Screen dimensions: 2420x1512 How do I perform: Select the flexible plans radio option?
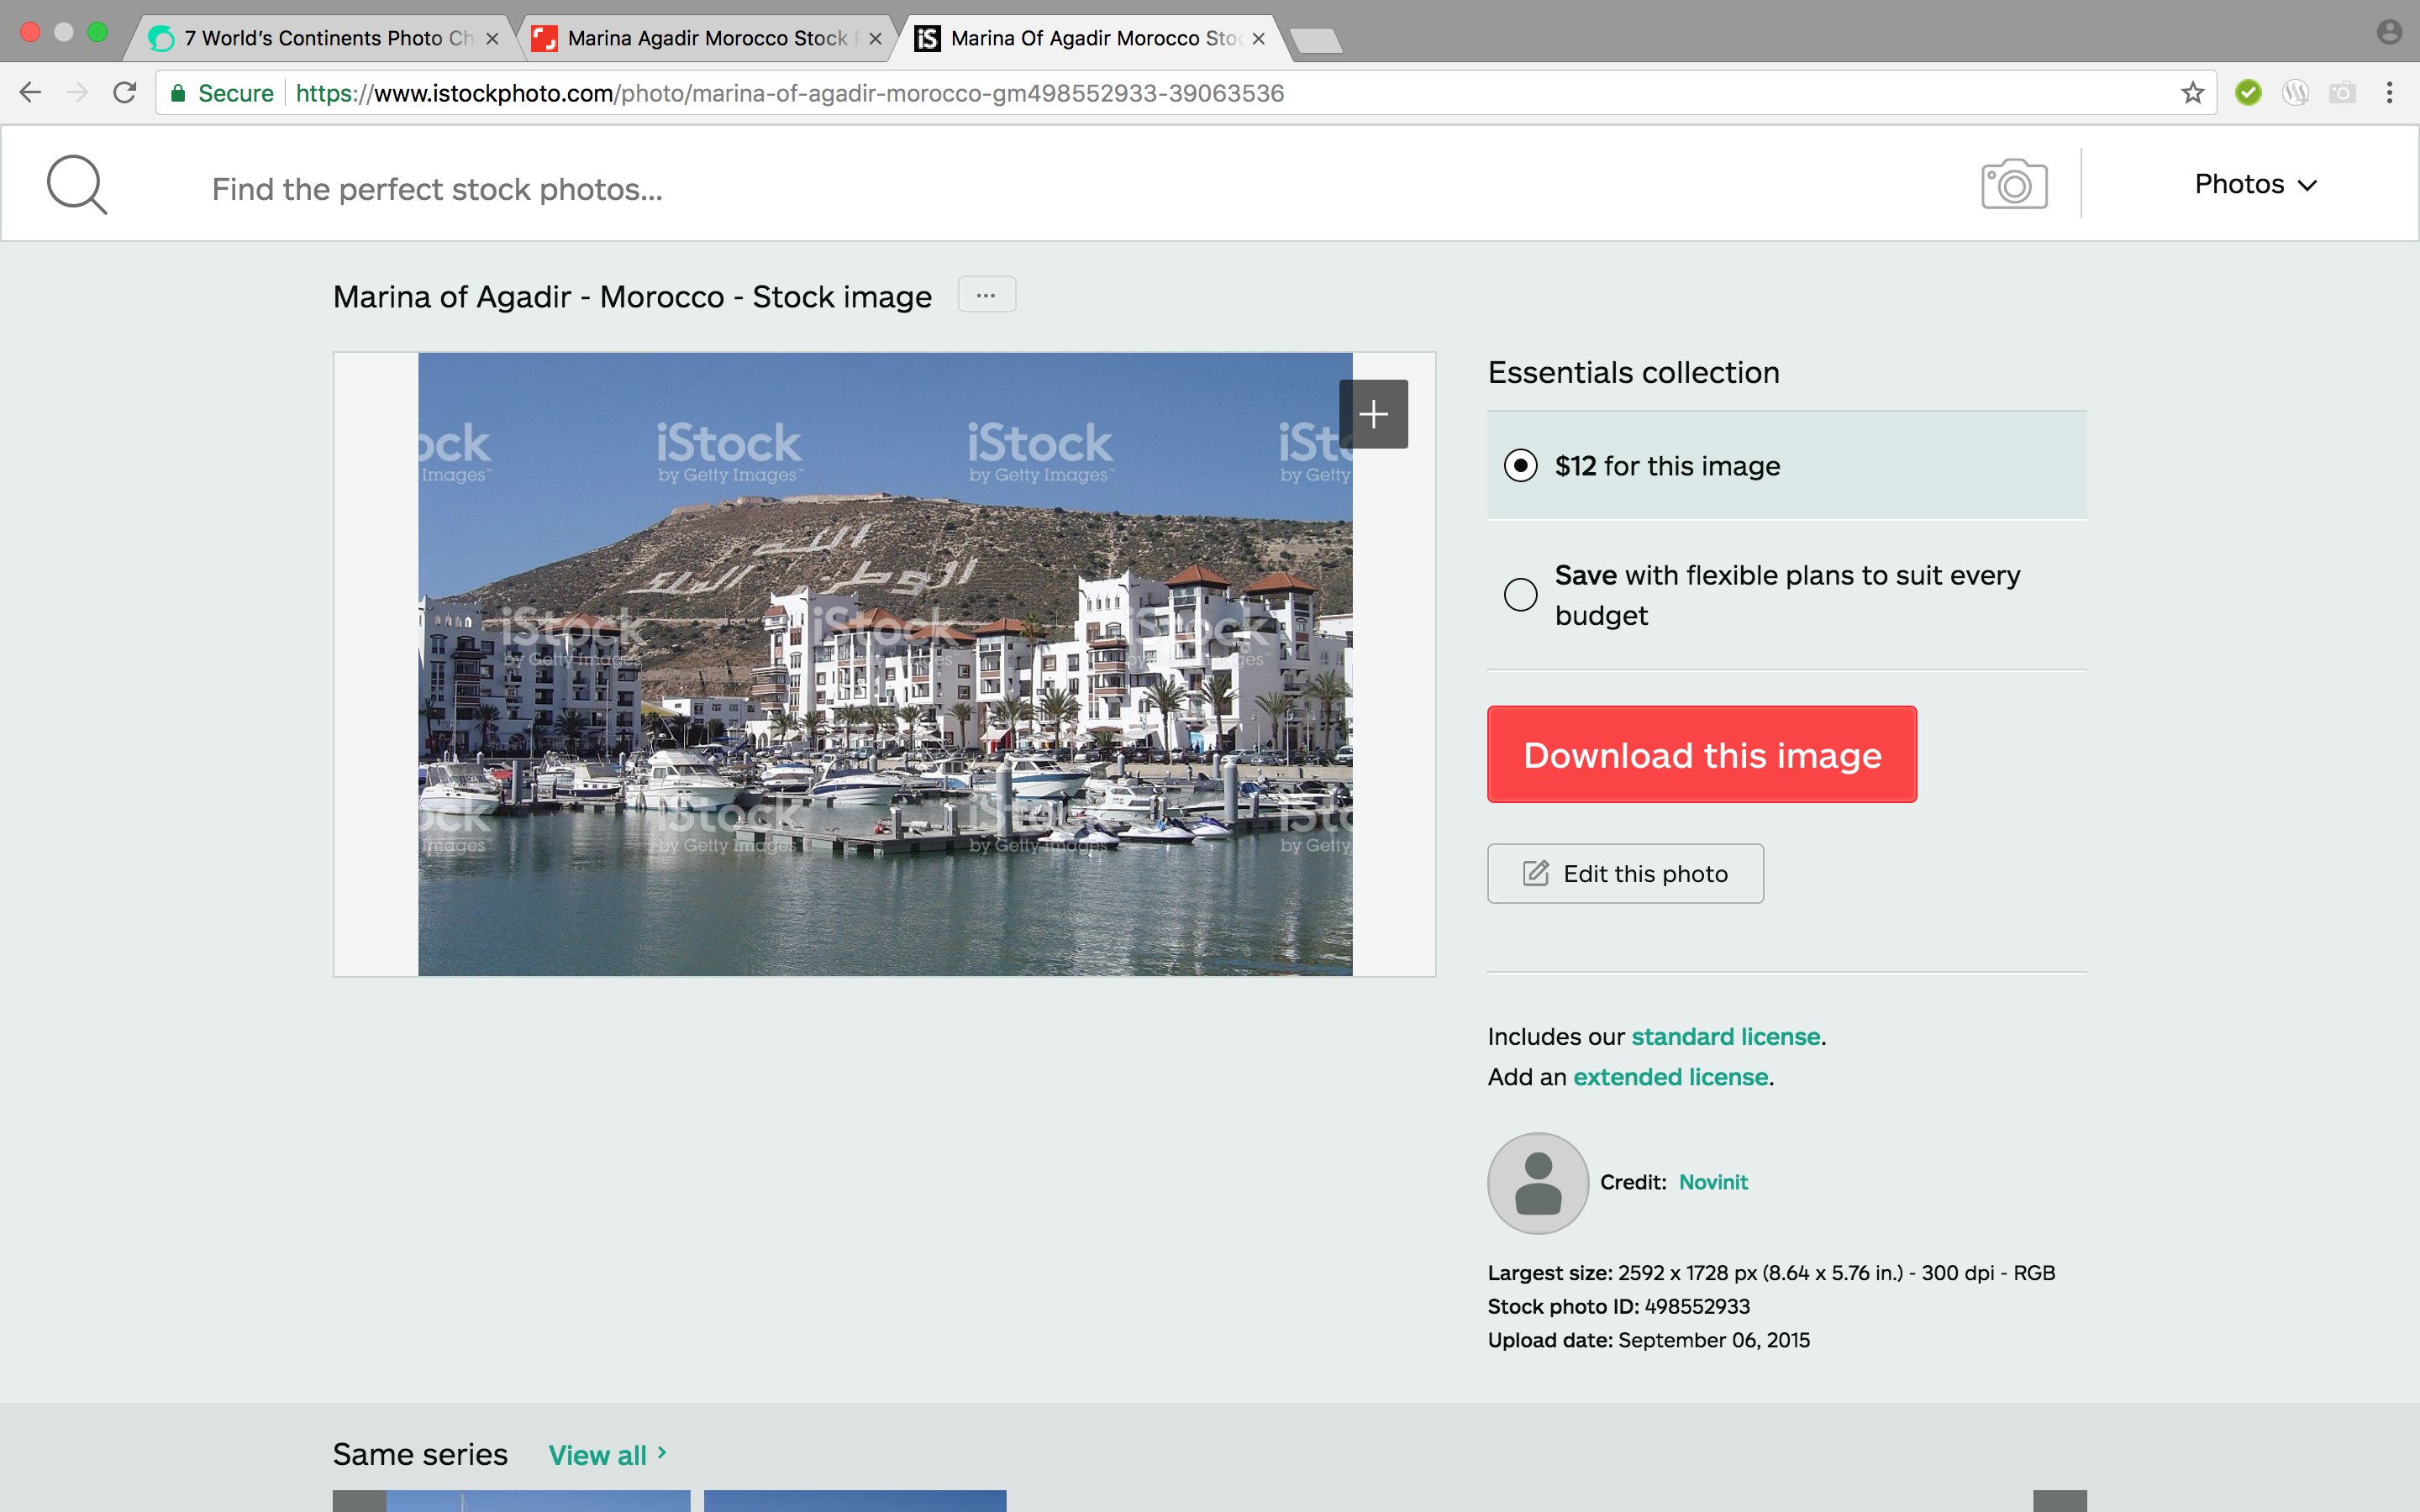1521,595
